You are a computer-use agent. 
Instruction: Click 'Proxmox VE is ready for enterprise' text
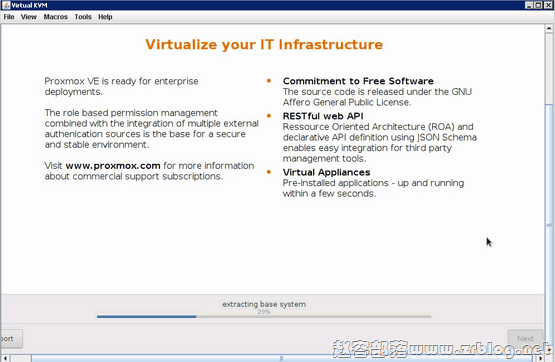[x=121, y=81]
